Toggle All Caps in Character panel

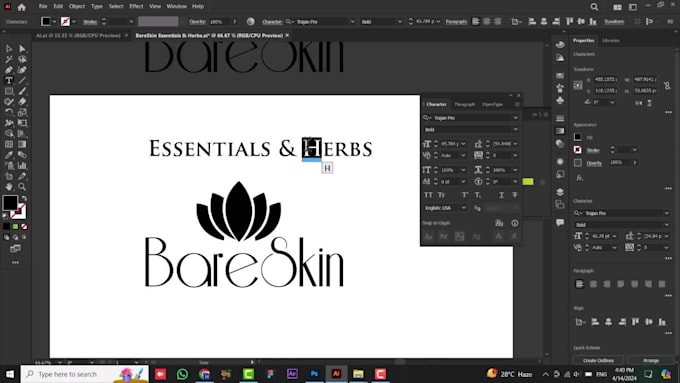(428, 195)
